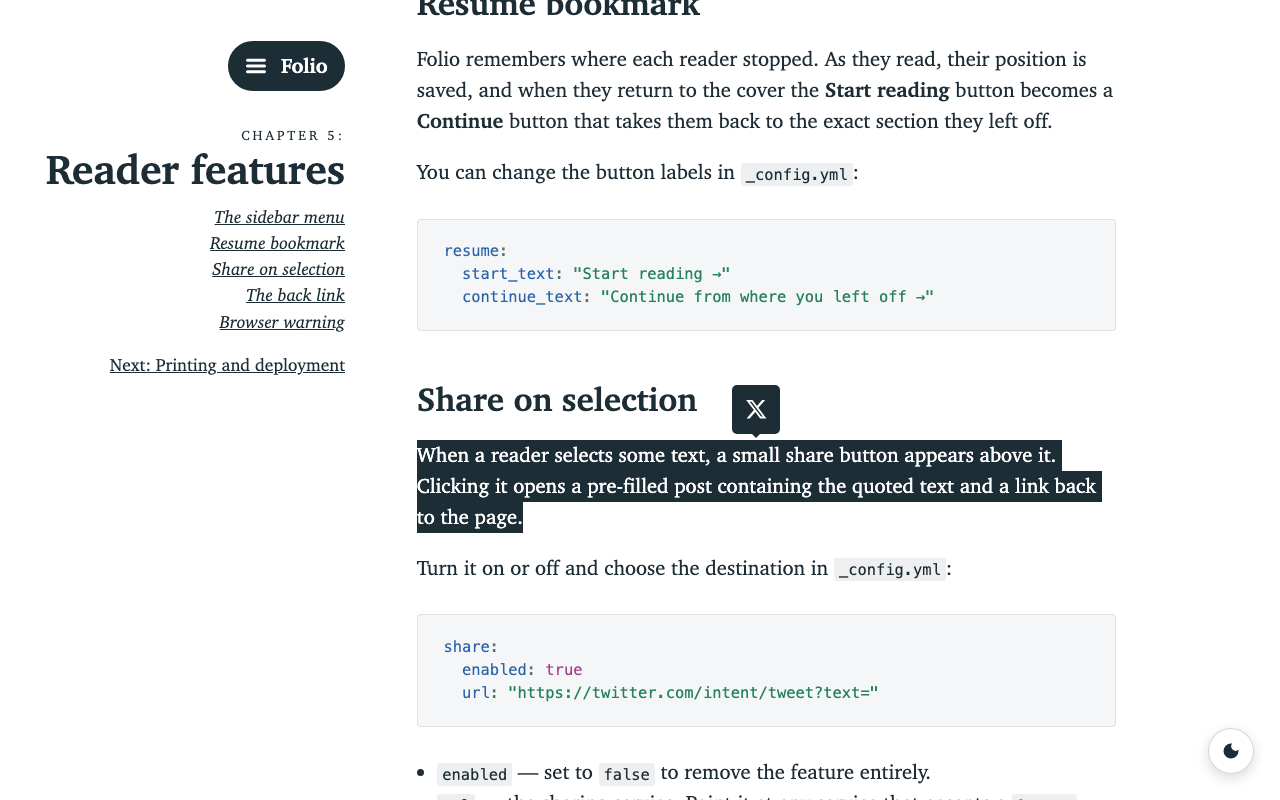Click the 'share:' key in code block
Image resolution: width=1280 pixels, height=800 pixels.
471,646
